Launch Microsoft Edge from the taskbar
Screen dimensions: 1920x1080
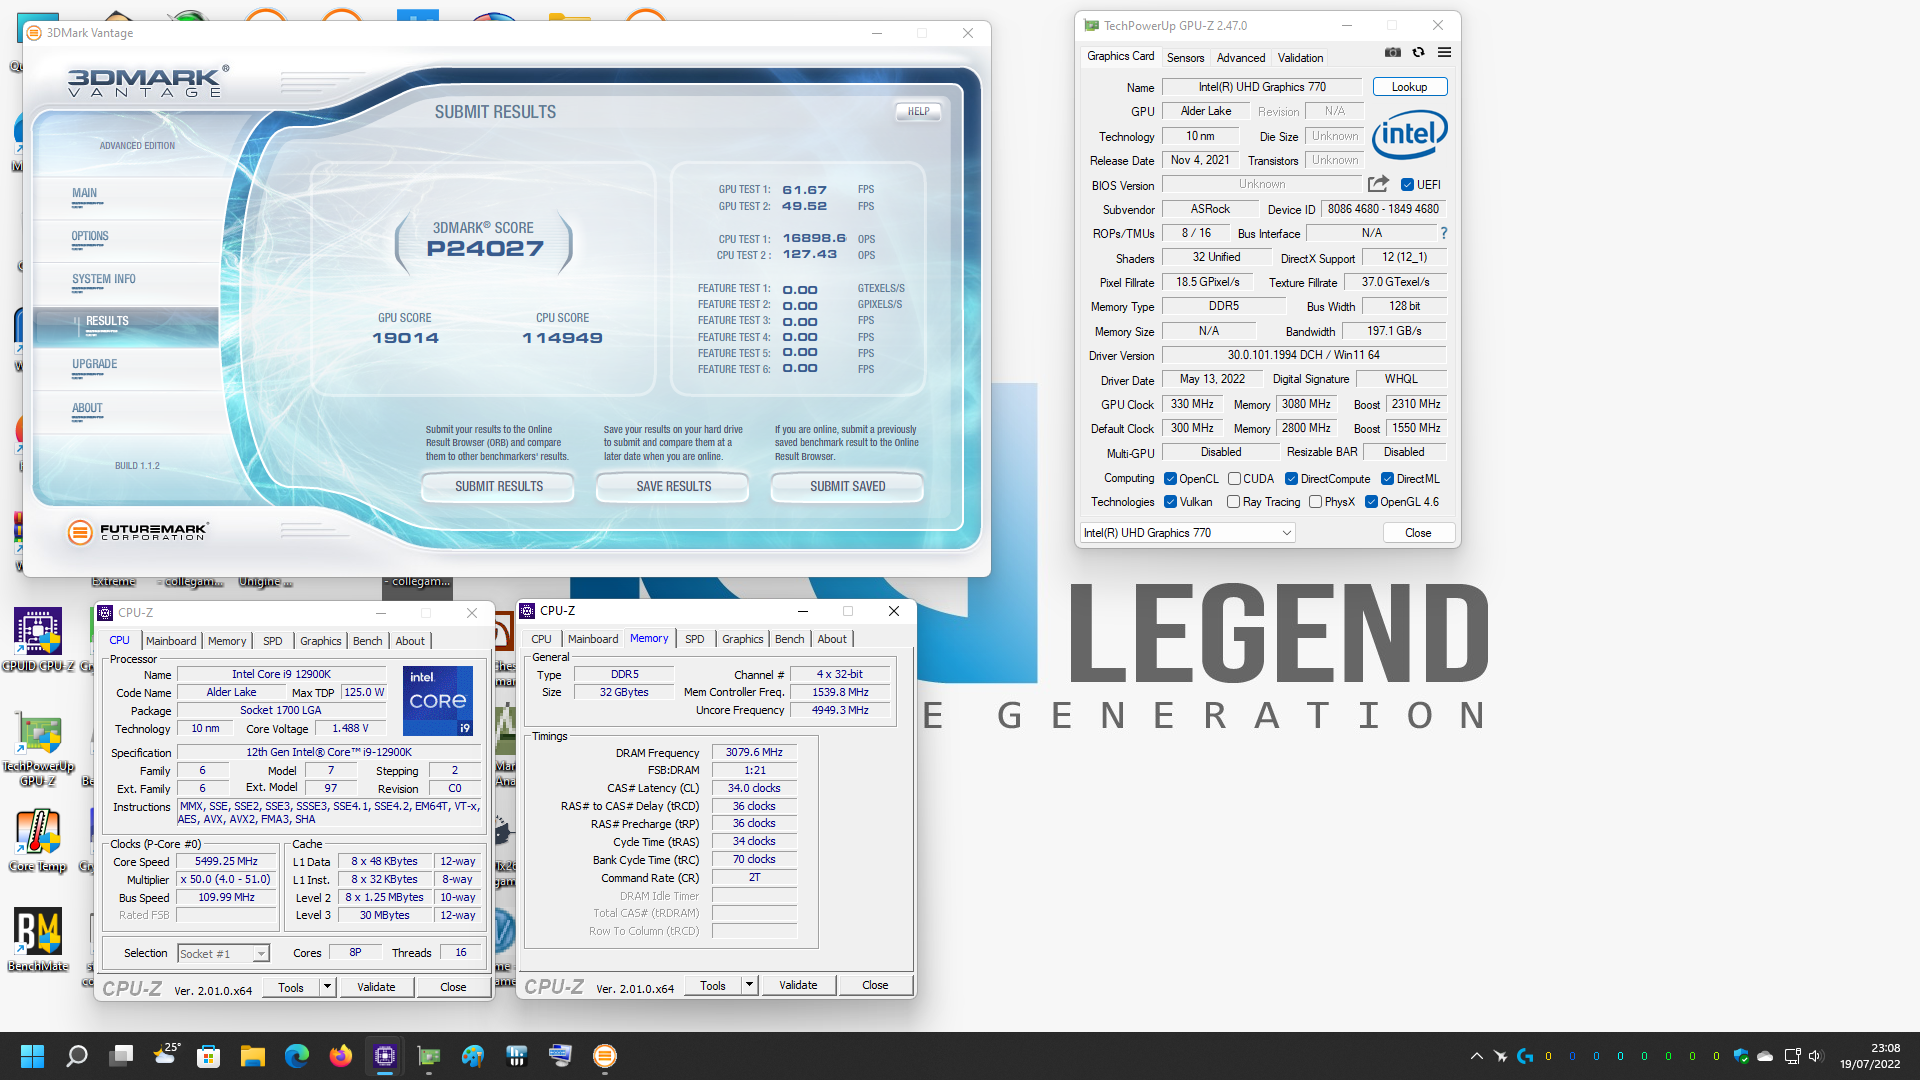pos(297,1056)
